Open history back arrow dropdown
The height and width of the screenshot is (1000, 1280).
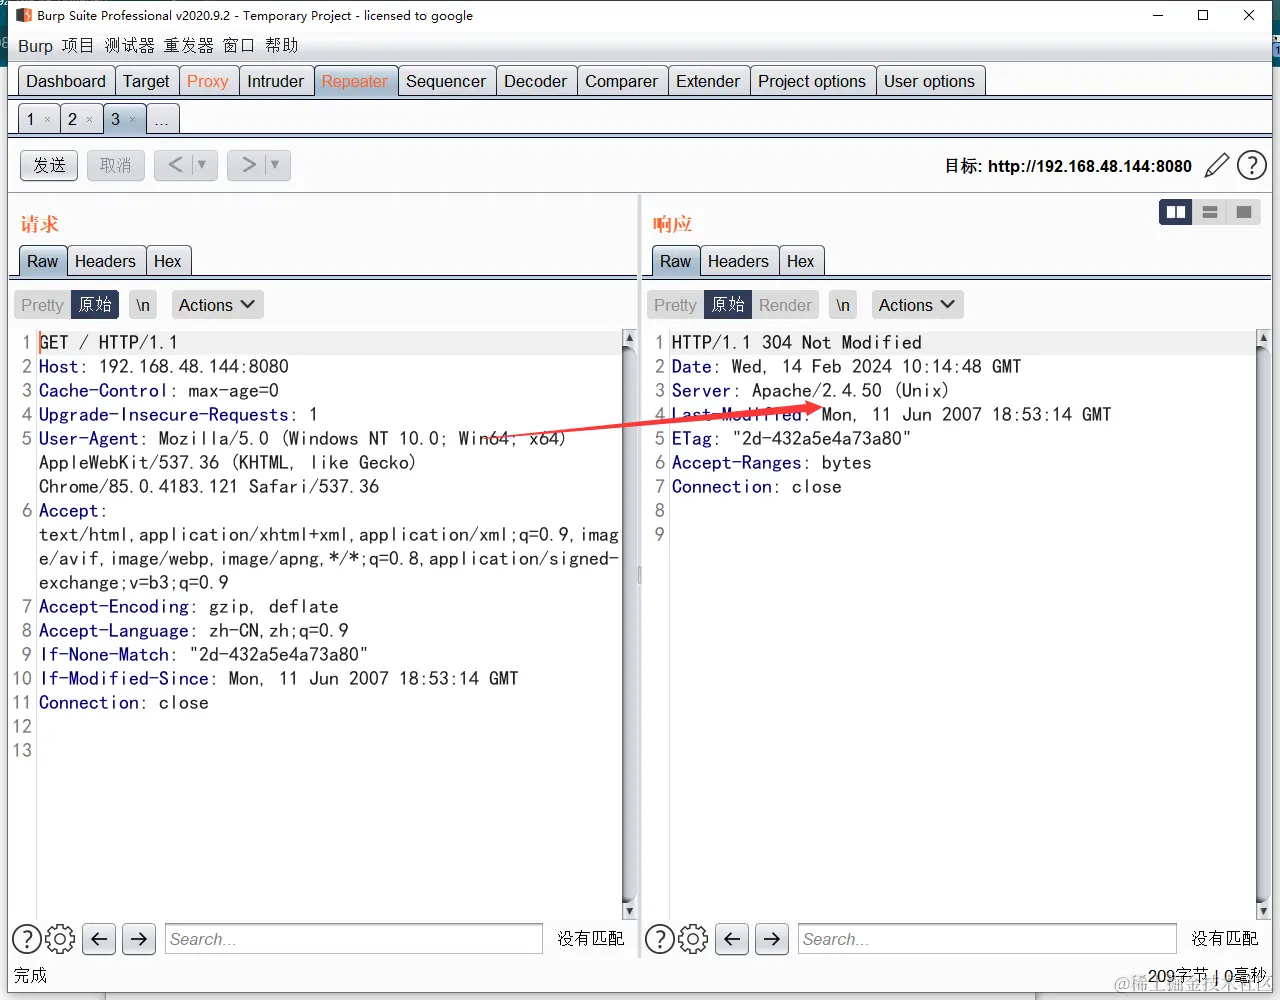click(x=202, y=165)
